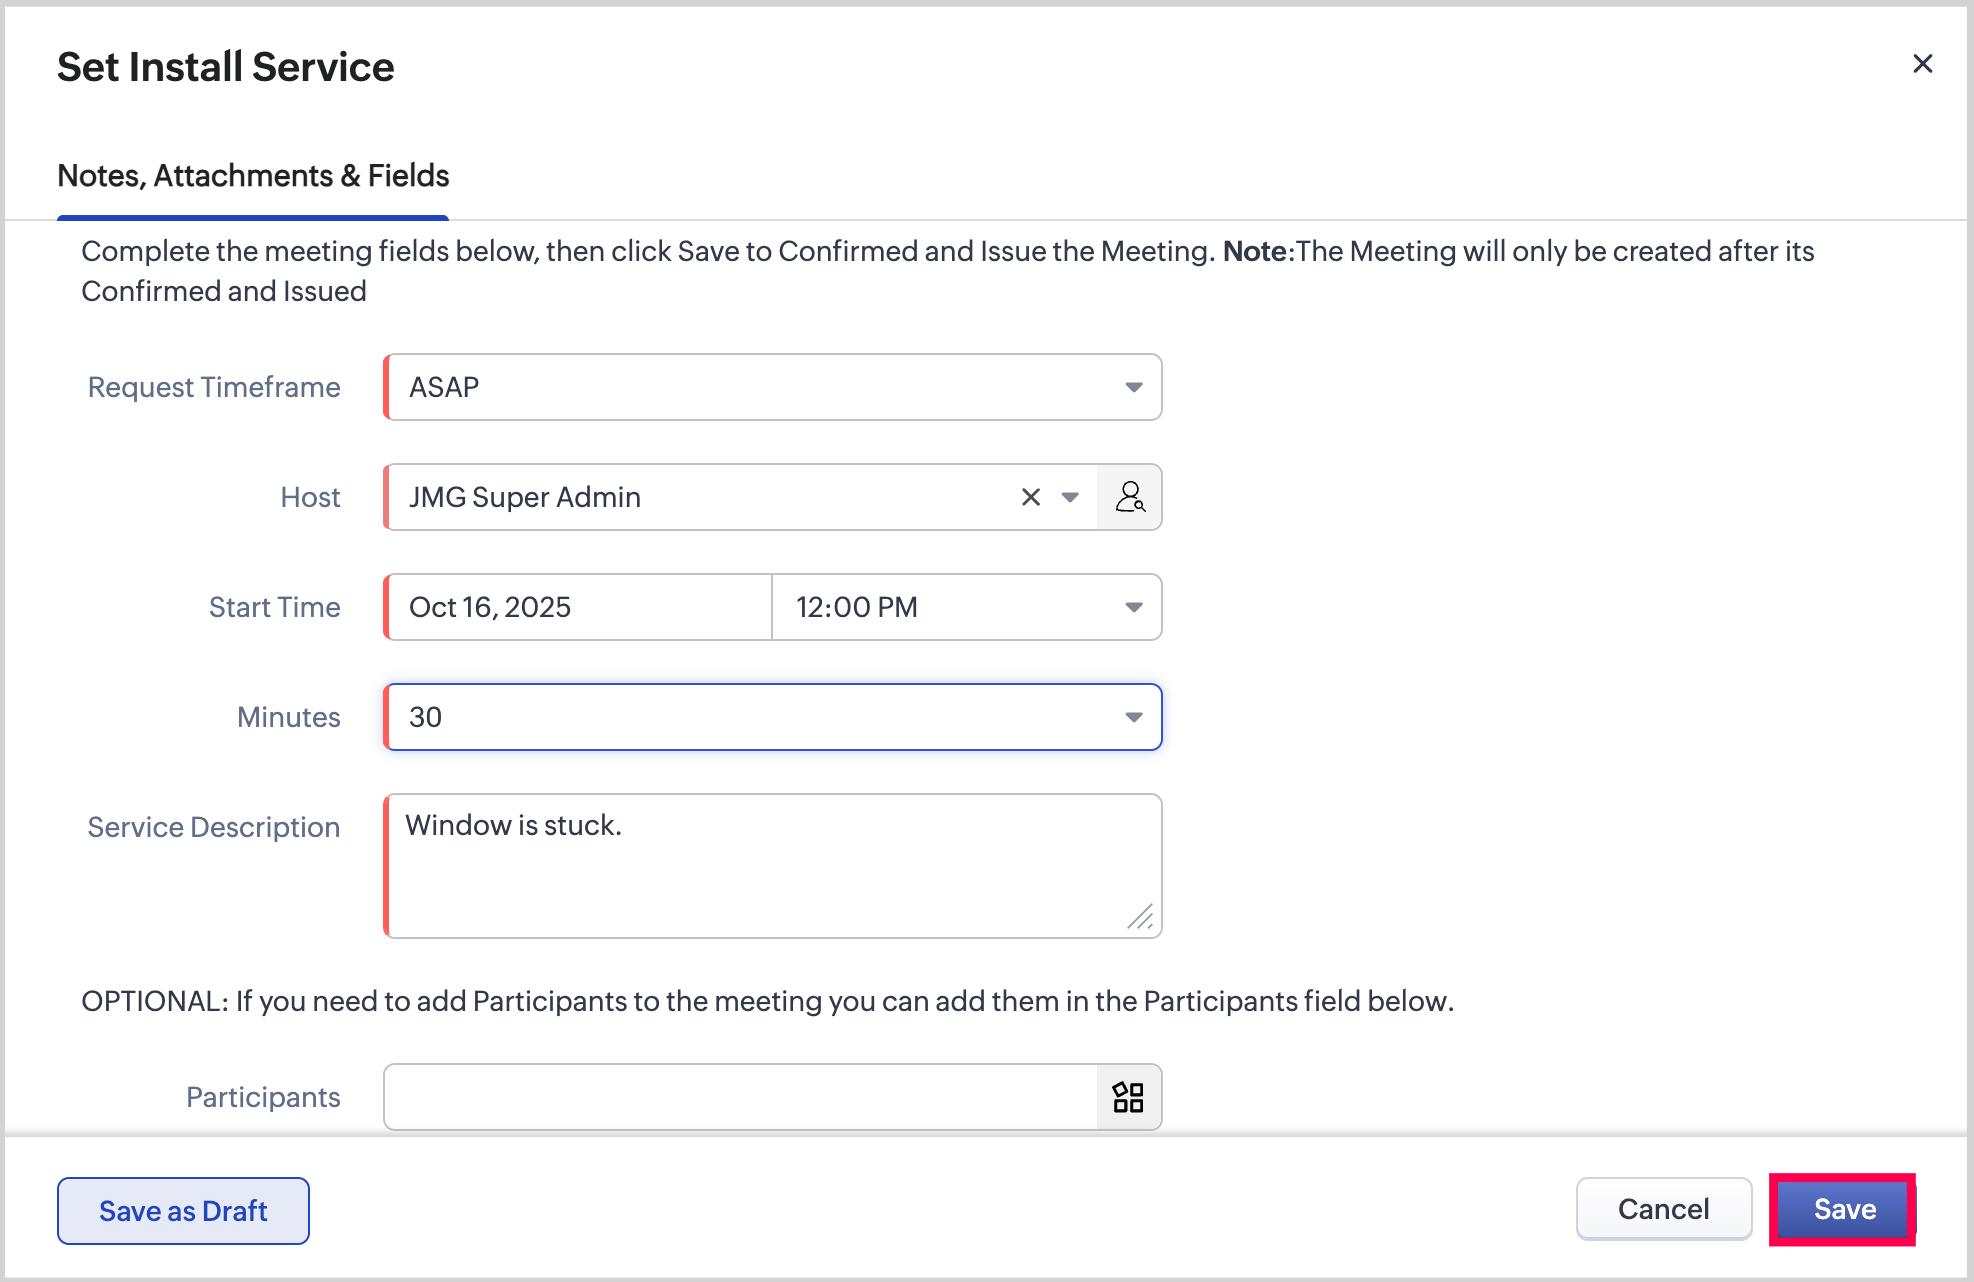The height and width of the screenshot is (1282, 1974).
Task: Open the Participants selector grid icon
Action: click(x=1128, y=1097)
